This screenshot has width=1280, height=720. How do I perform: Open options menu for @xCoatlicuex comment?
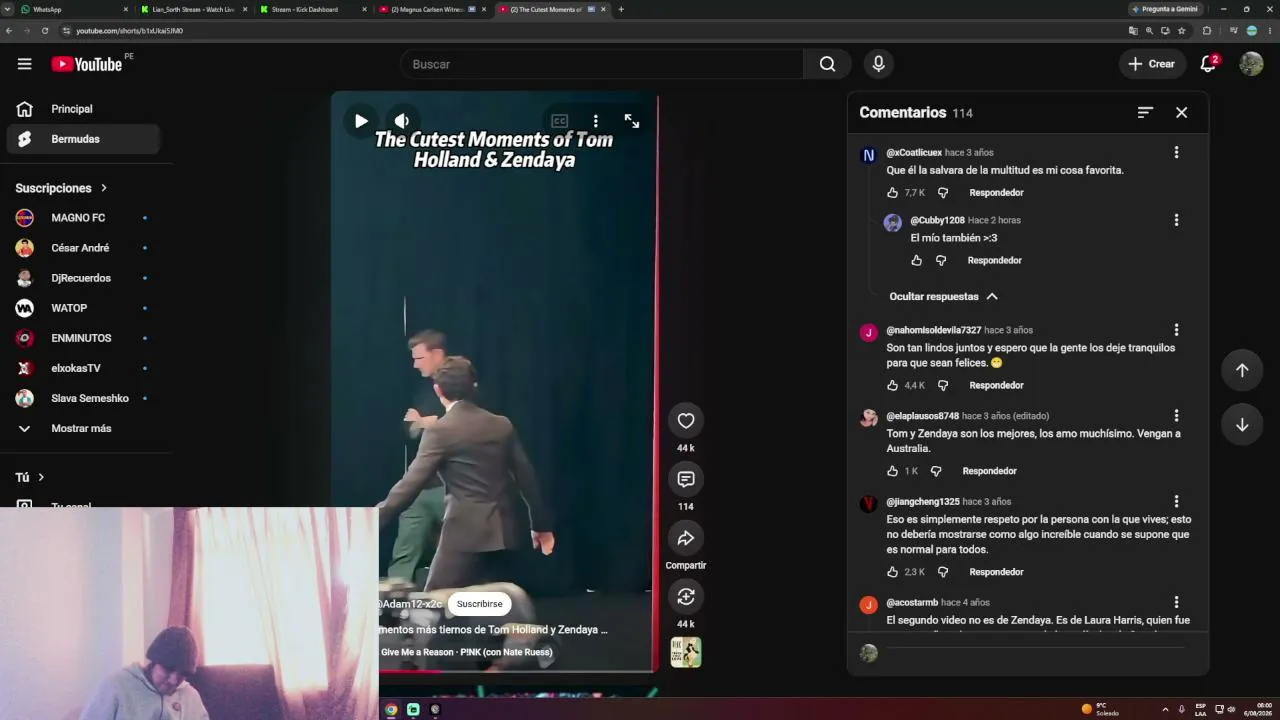1176,152
